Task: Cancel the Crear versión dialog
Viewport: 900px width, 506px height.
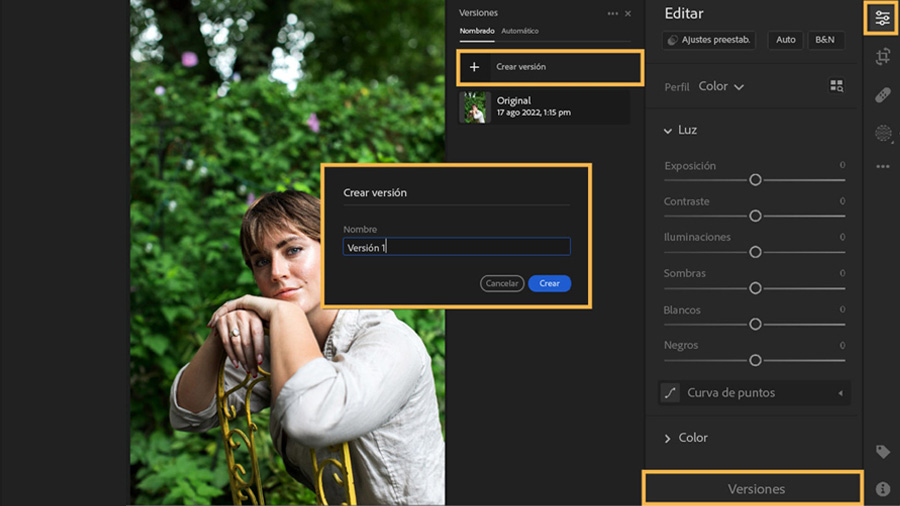Action: (502, 283)
